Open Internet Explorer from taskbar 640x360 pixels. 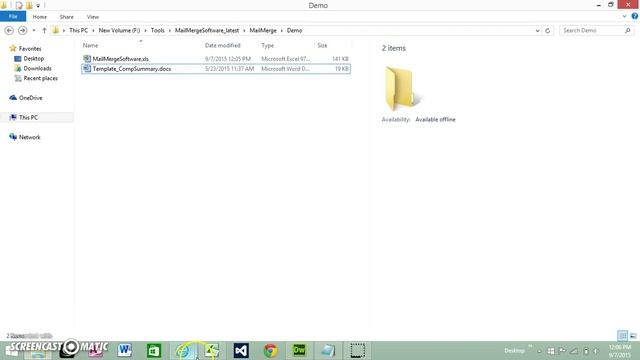(183, 350)
